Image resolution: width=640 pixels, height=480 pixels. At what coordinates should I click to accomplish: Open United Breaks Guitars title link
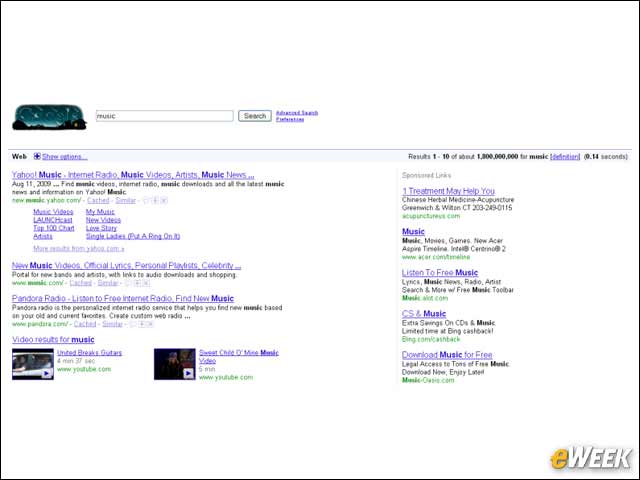(x=89, y=353)
